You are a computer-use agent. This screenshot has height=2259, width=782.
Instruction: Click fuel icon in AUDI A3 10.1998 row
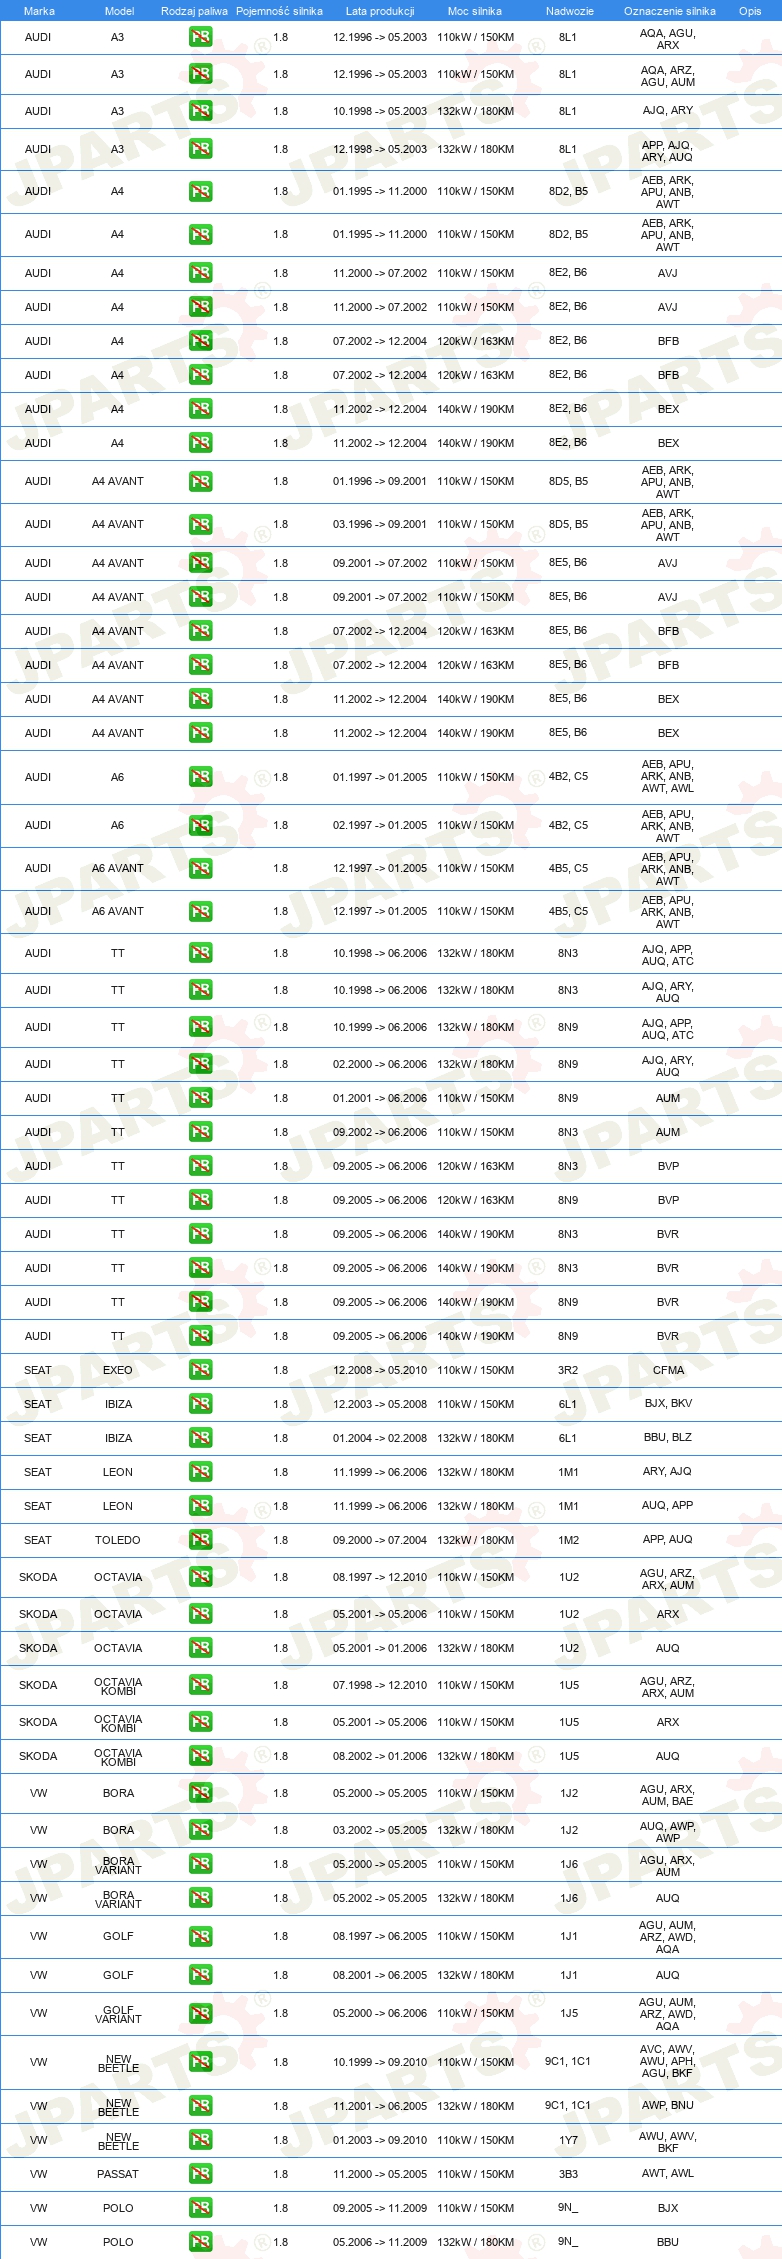[x=200, y=111]
